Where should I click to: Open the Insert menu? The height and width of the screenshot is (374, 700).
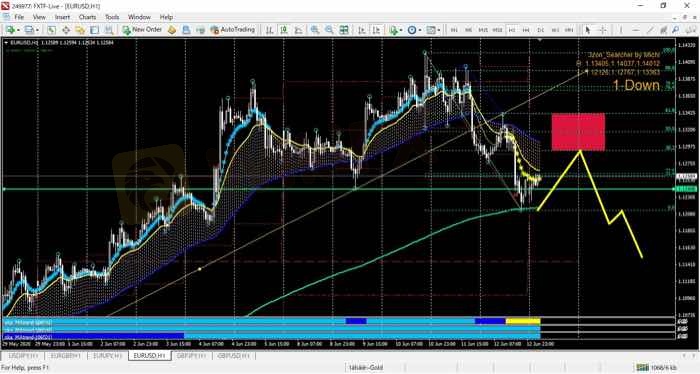62,17
